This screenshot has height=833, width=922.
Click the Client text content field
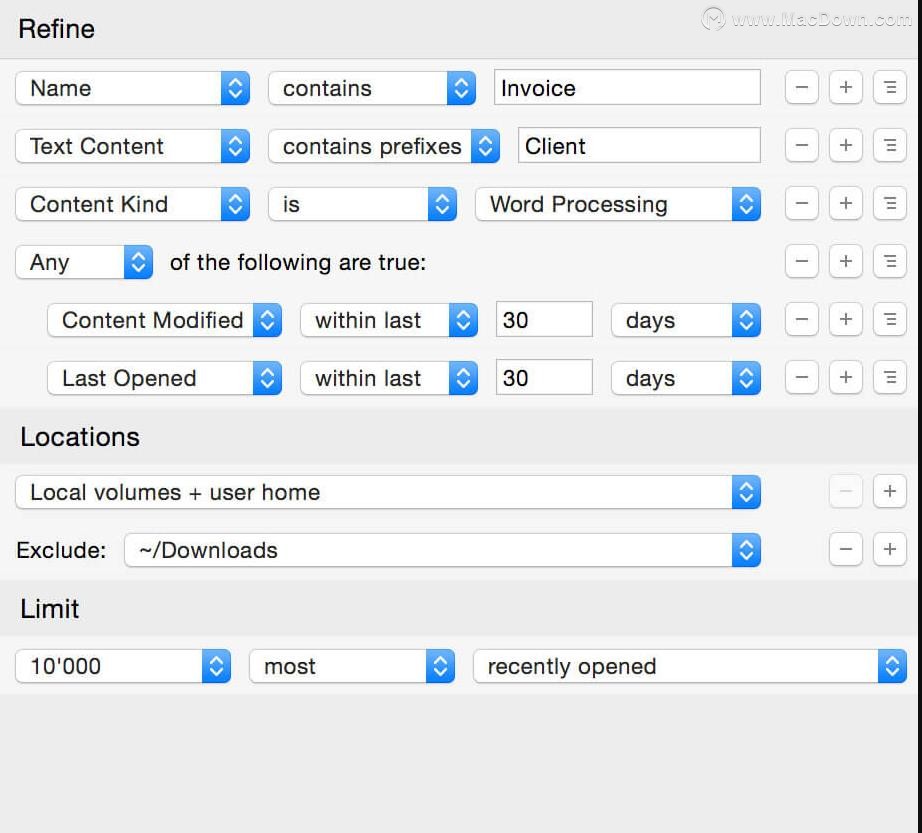[639, 145]
